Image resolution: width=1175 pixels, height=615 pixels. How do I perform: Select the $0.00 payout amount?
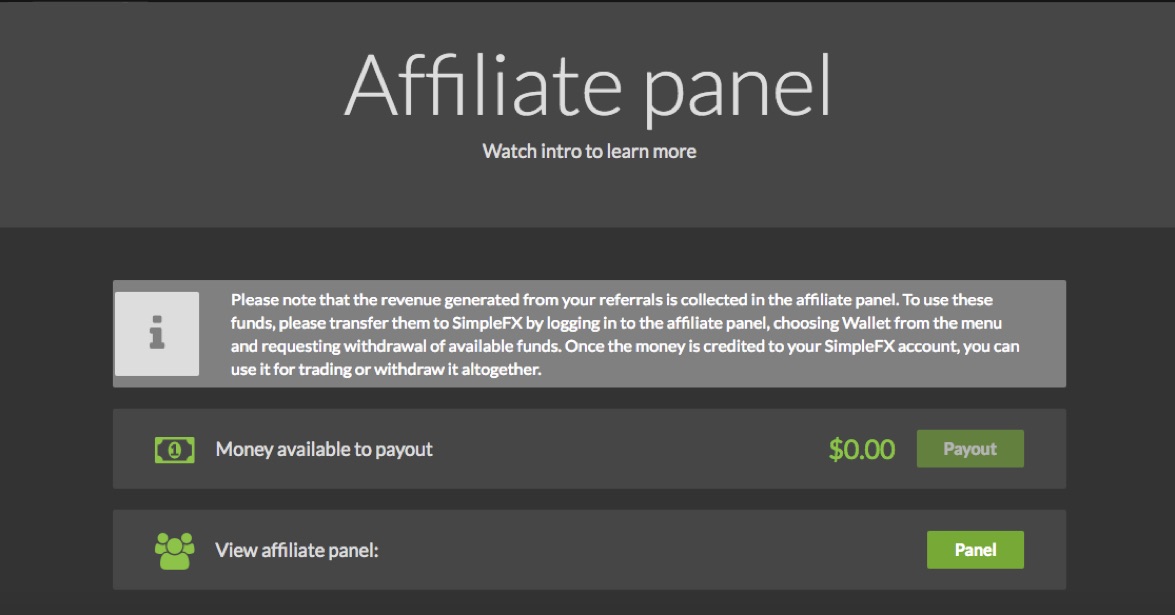pyautogui.click(x=861, y=450)
